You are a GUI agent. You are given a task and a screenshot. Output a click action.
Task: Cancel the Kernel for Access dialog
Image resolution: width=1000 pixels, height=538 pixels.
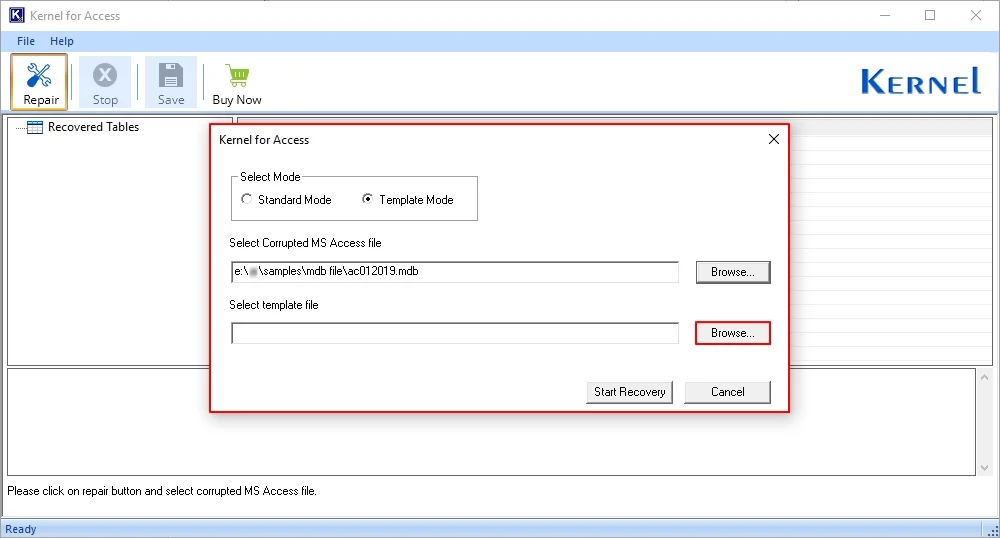coord(727,392)
